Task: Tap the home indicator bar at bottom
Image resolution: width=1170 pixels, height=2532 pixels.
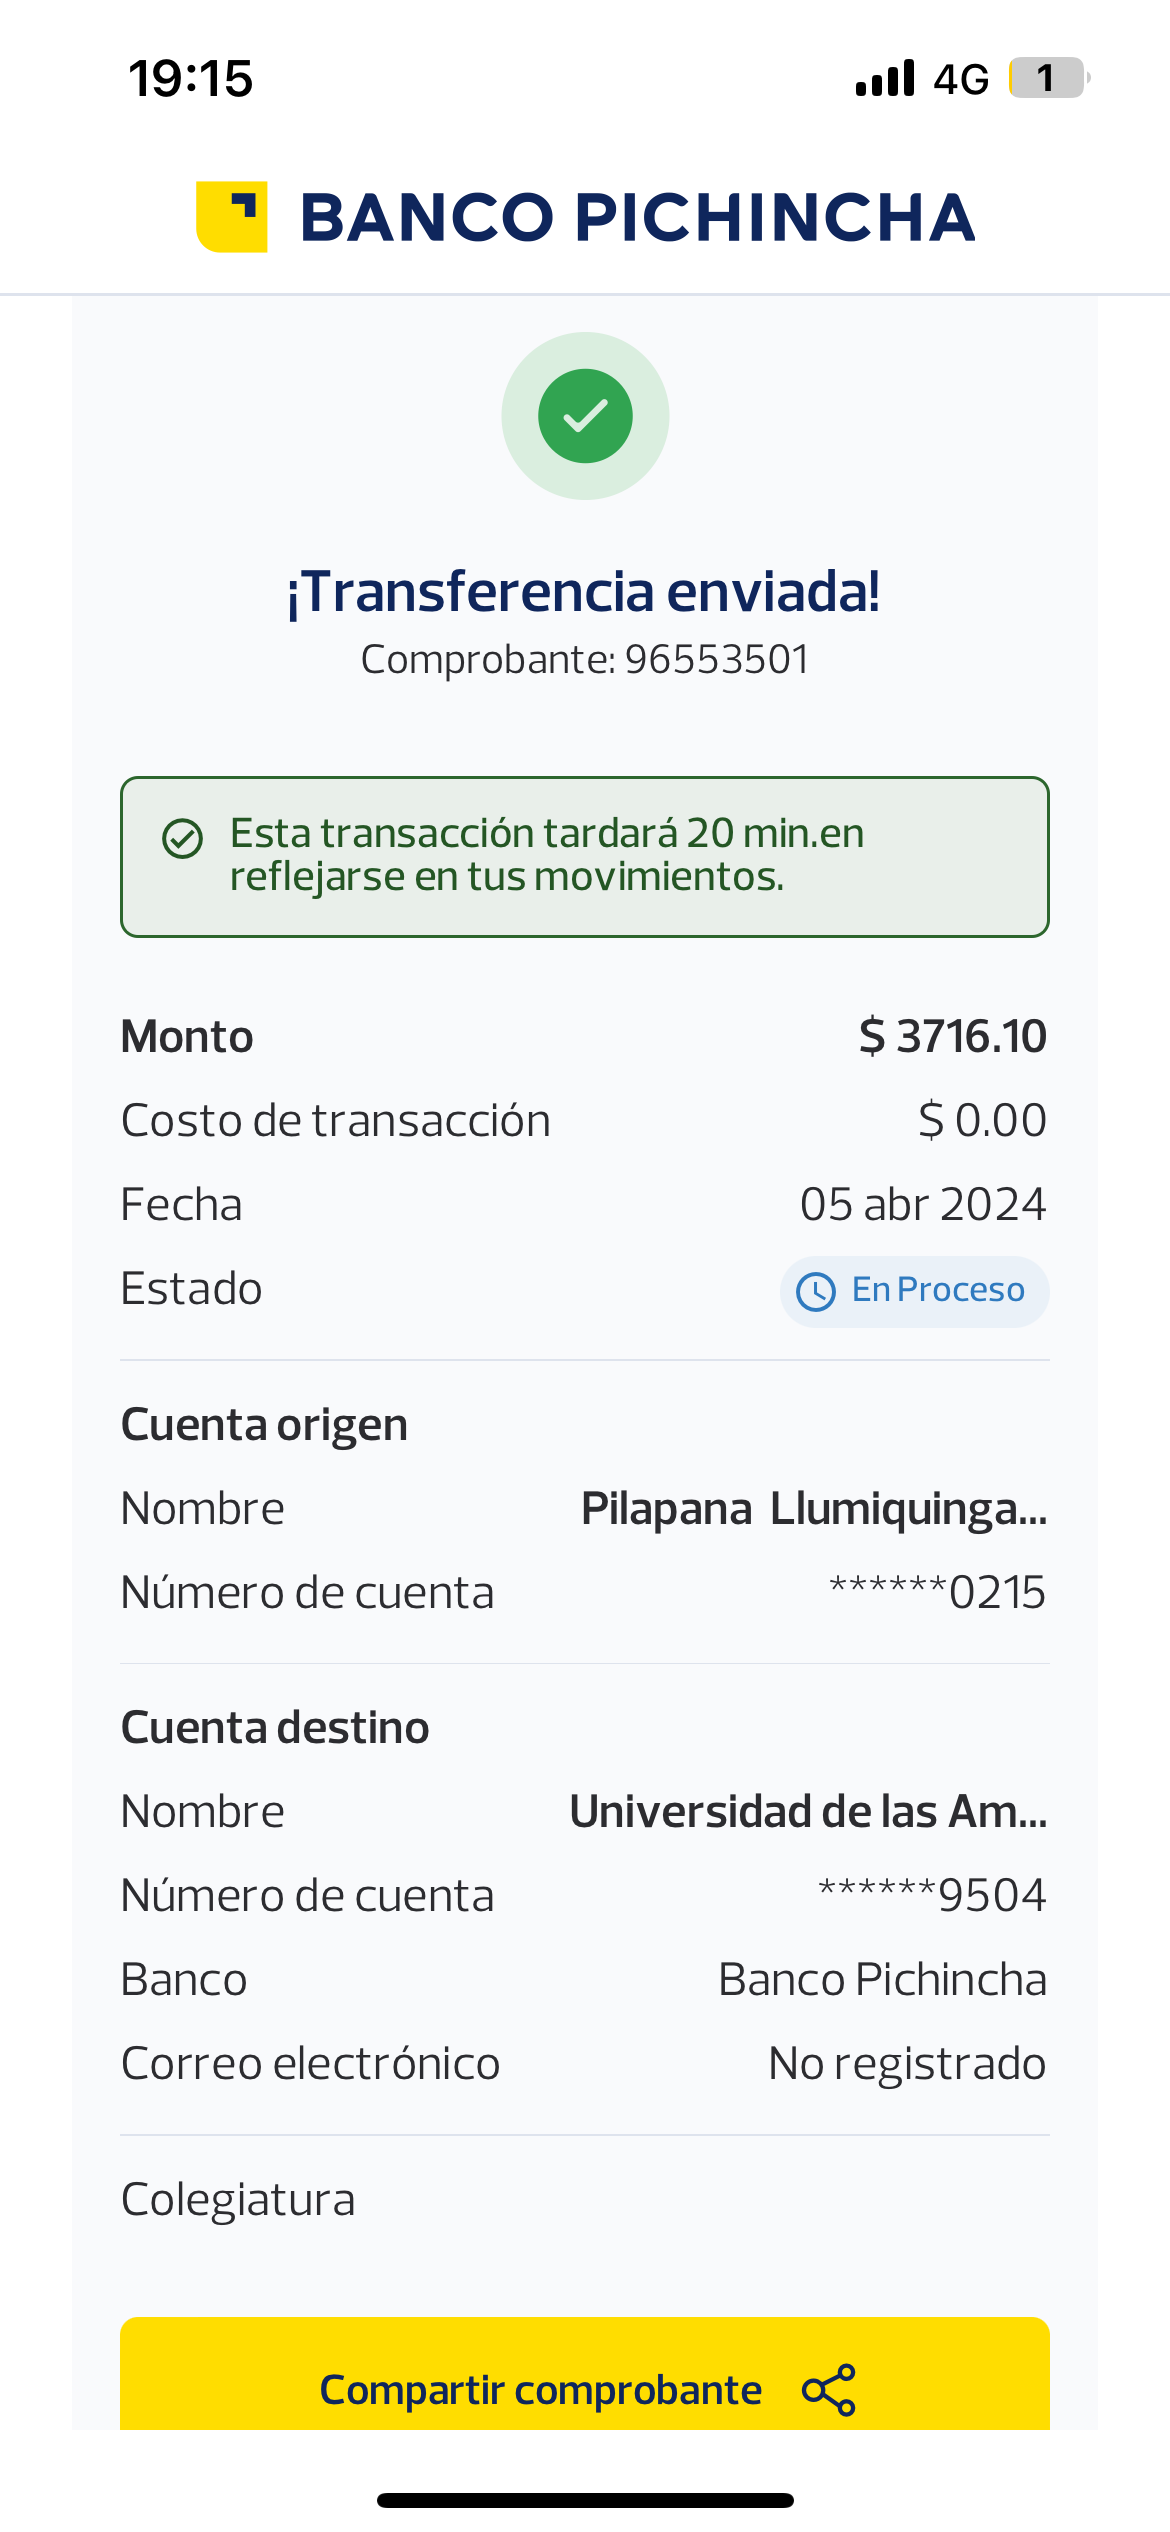Action: [585, 2500]
